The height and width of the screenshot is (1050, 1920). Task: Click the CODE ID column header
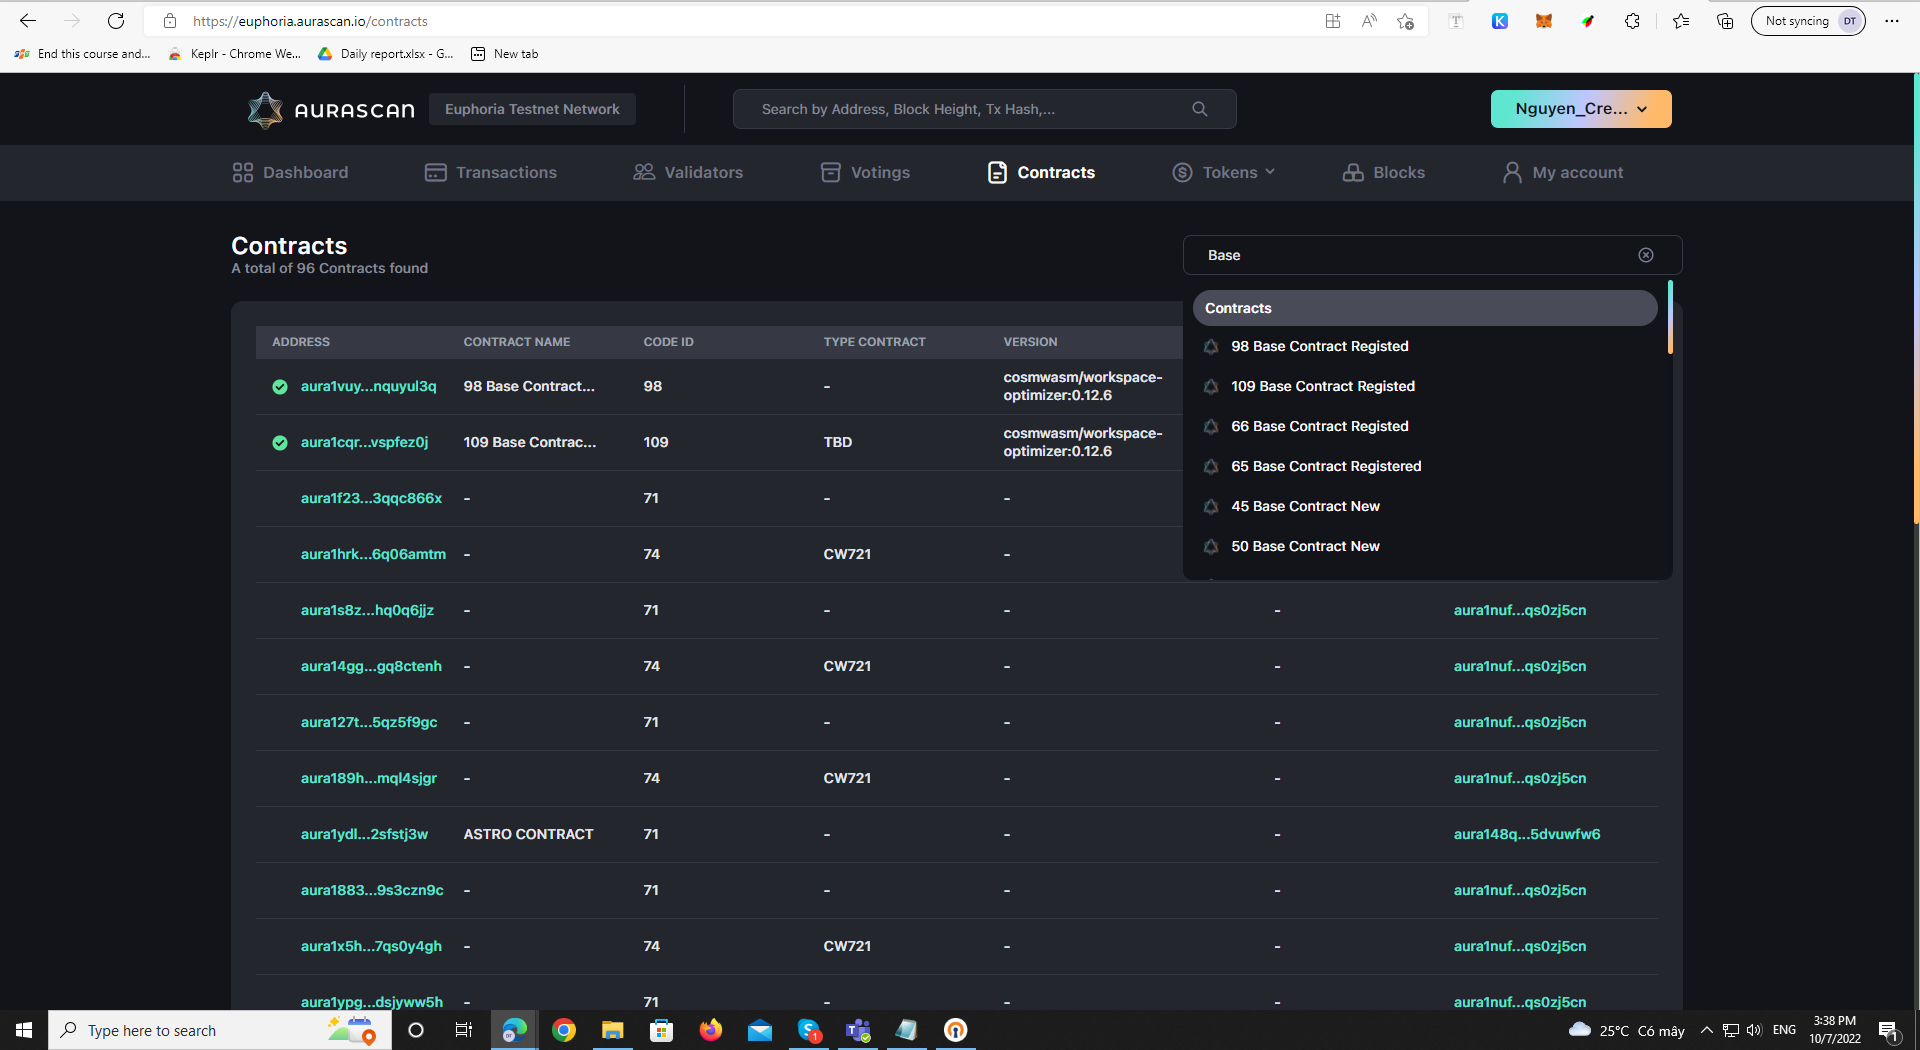(668, 342)
